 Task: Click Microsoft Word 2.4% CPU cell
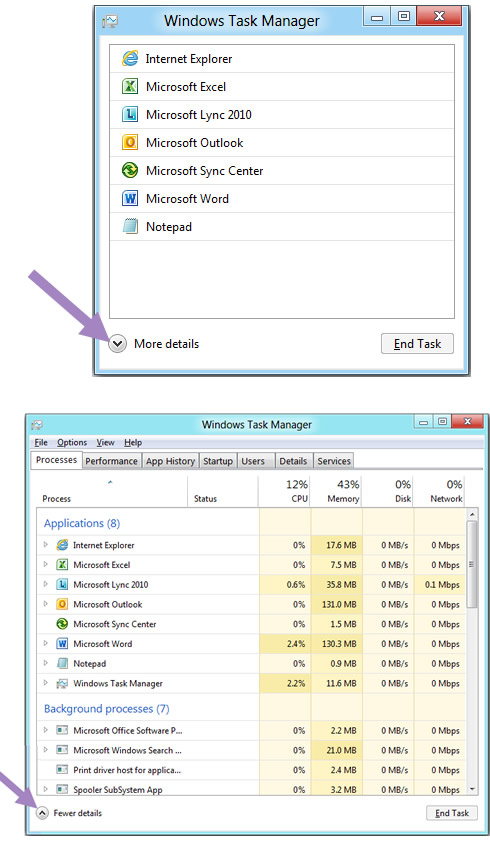click(285, 644)
